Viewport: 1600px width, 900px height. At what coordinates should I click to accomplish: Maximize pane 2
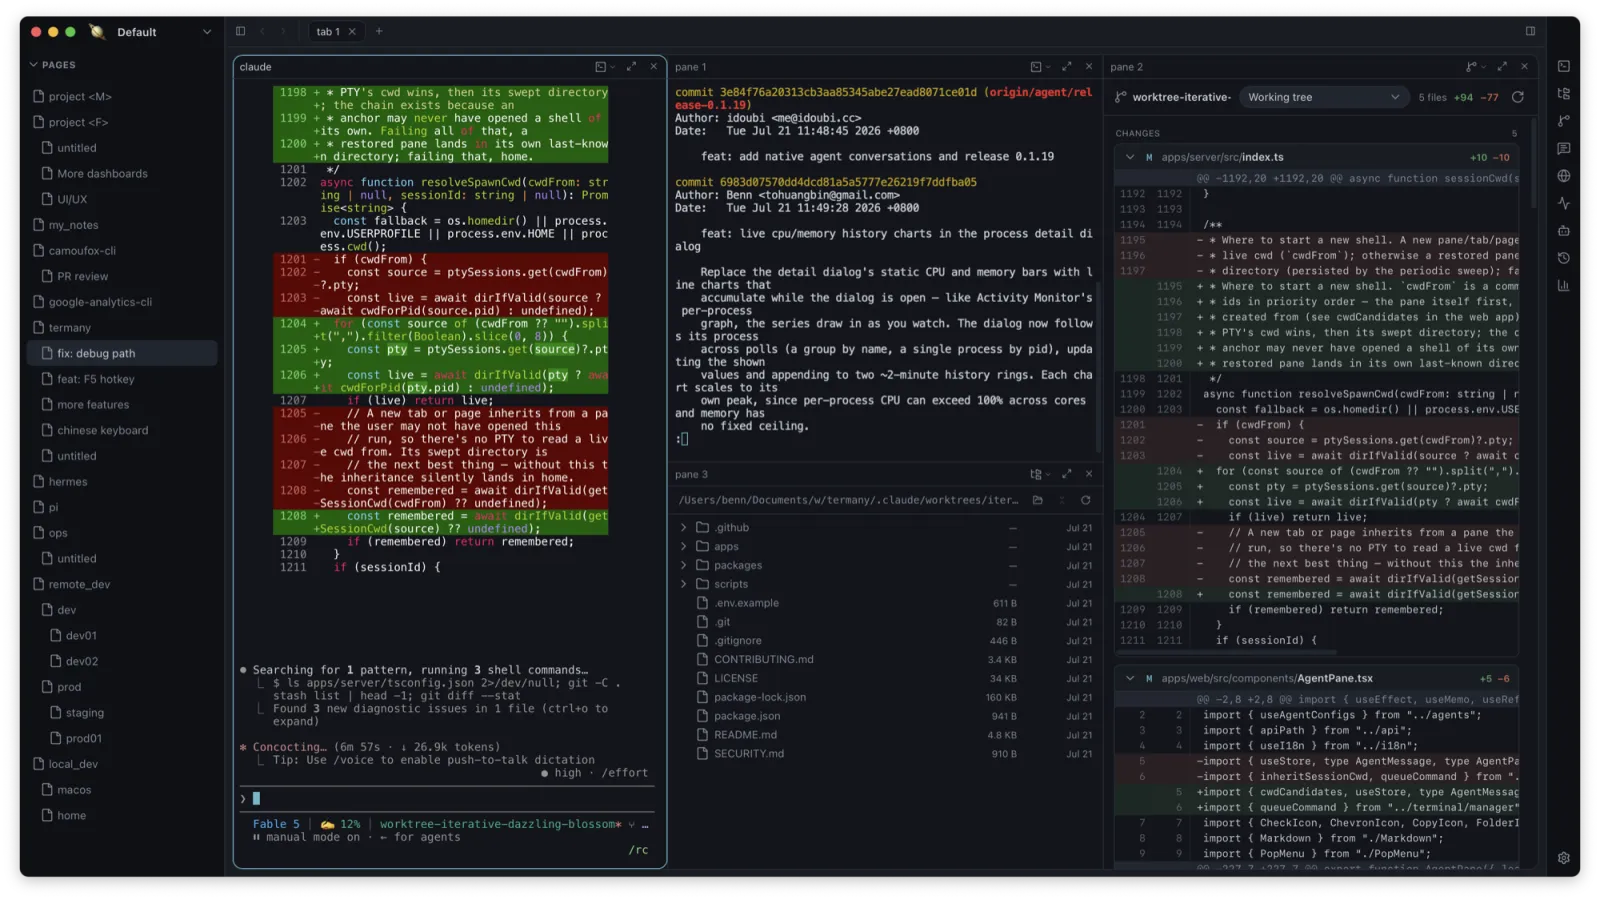(1502, 67)
